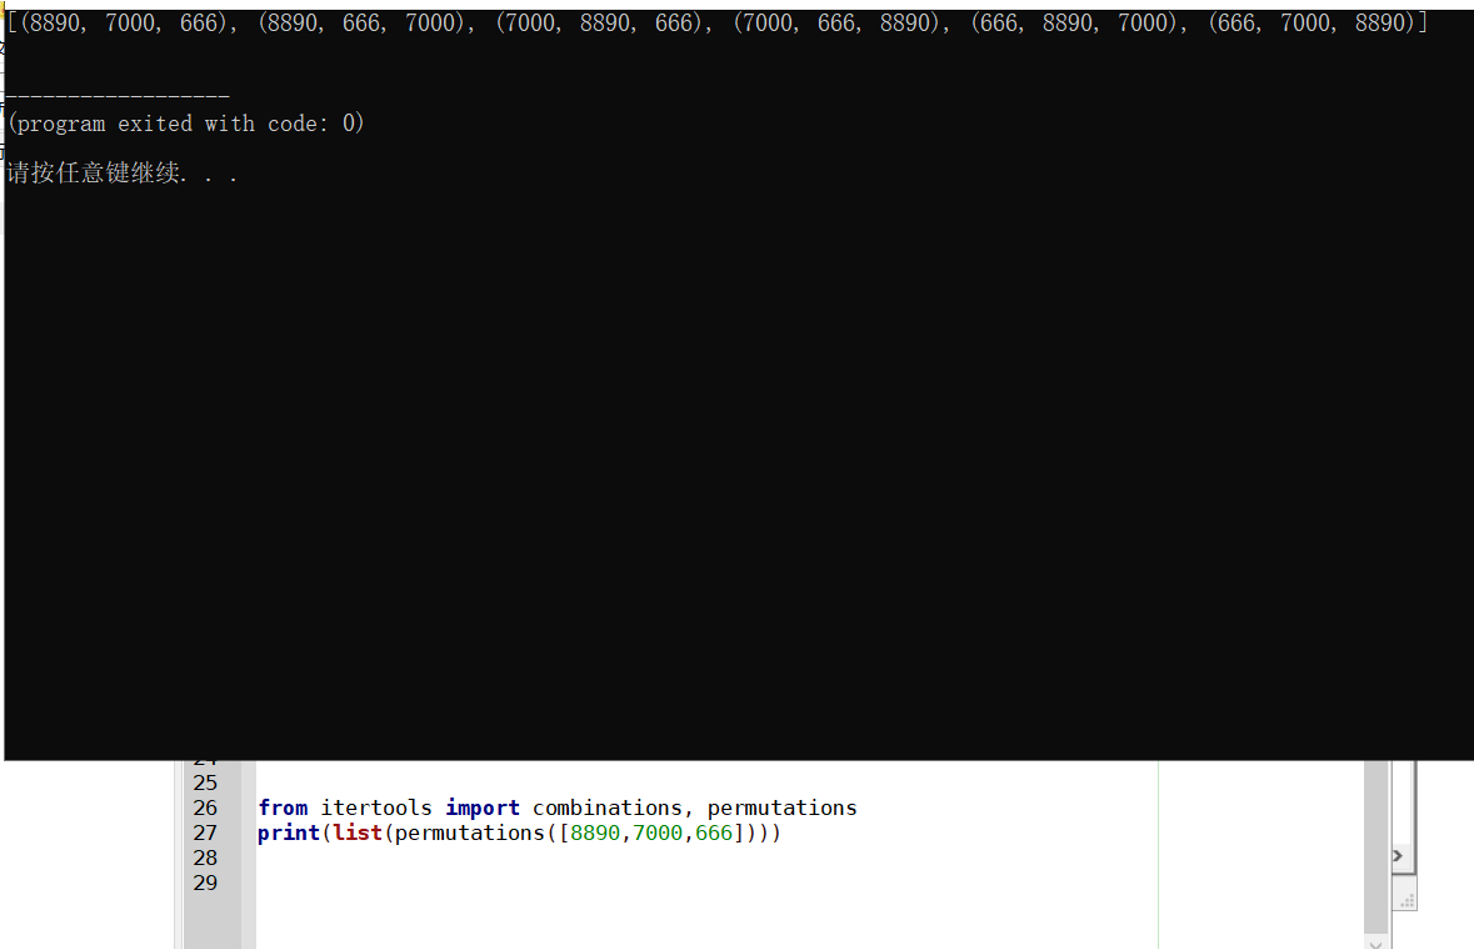Click line number 27 in the gutter
Screen dimensions: 1474x950
coord(205,833)
